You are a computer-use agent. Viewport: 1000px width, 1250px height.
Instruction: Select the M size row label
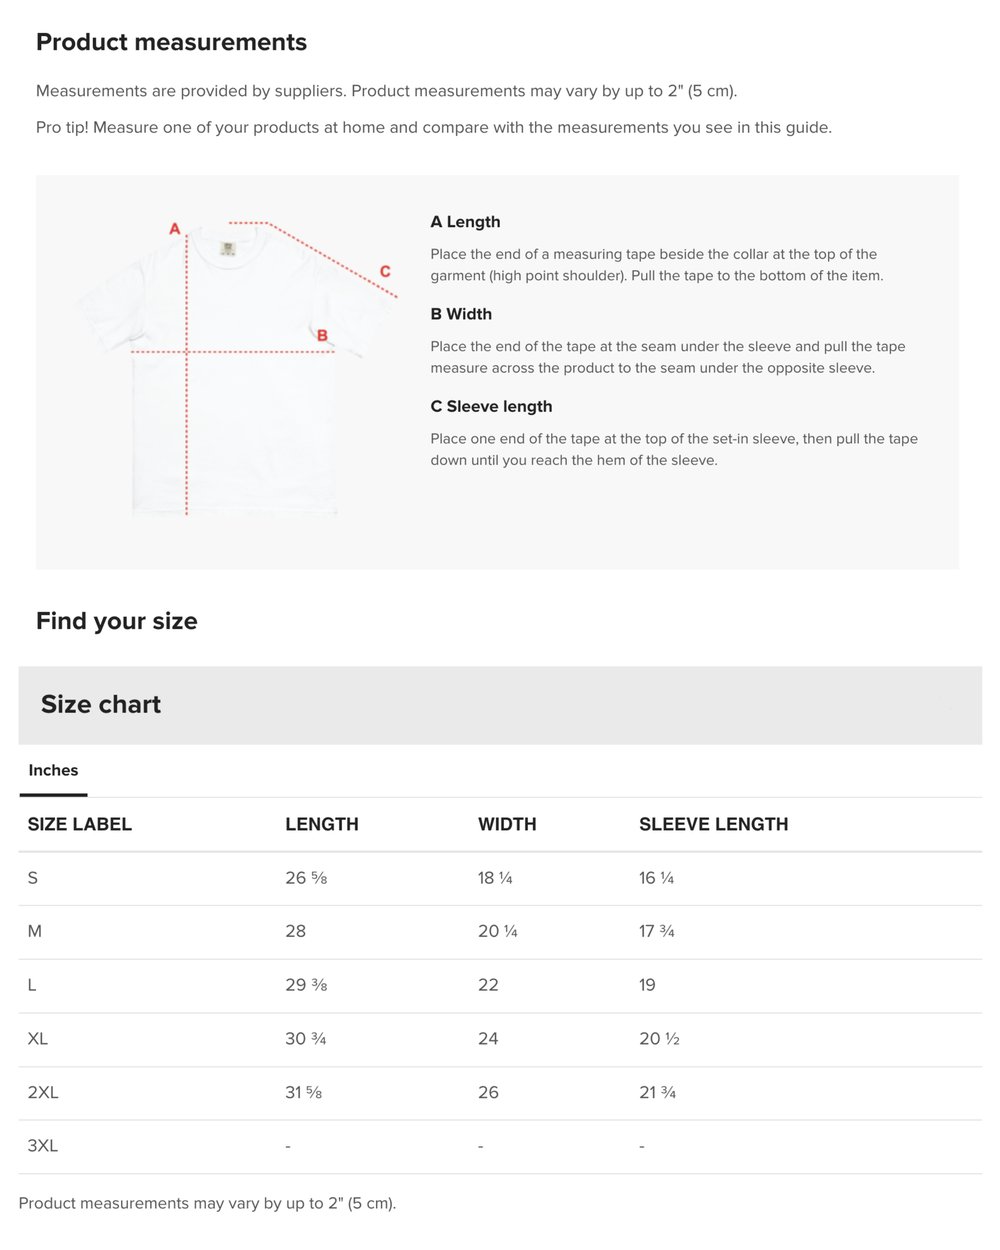(x=35, y=931)
